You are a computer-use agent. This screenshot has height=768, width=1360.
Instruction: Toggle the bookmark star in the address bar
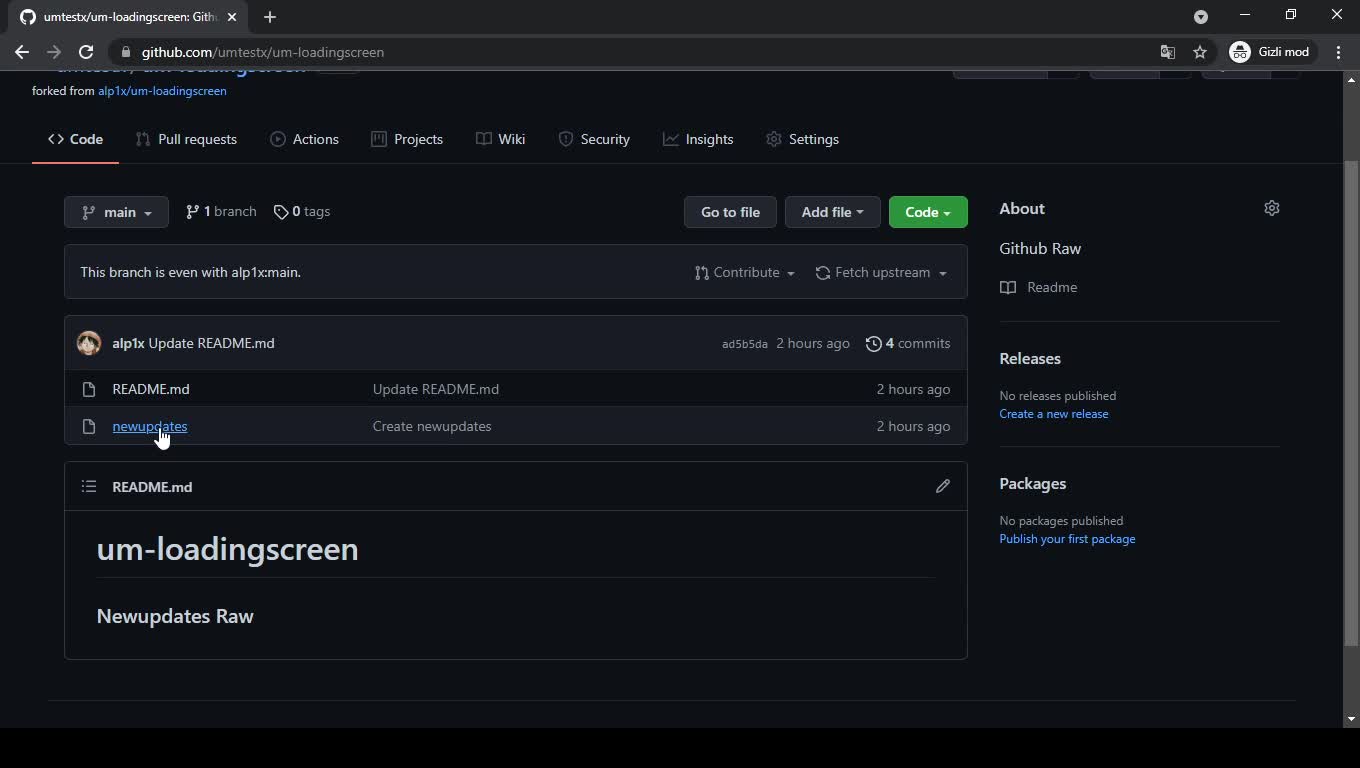click(x=1200, y=52)
